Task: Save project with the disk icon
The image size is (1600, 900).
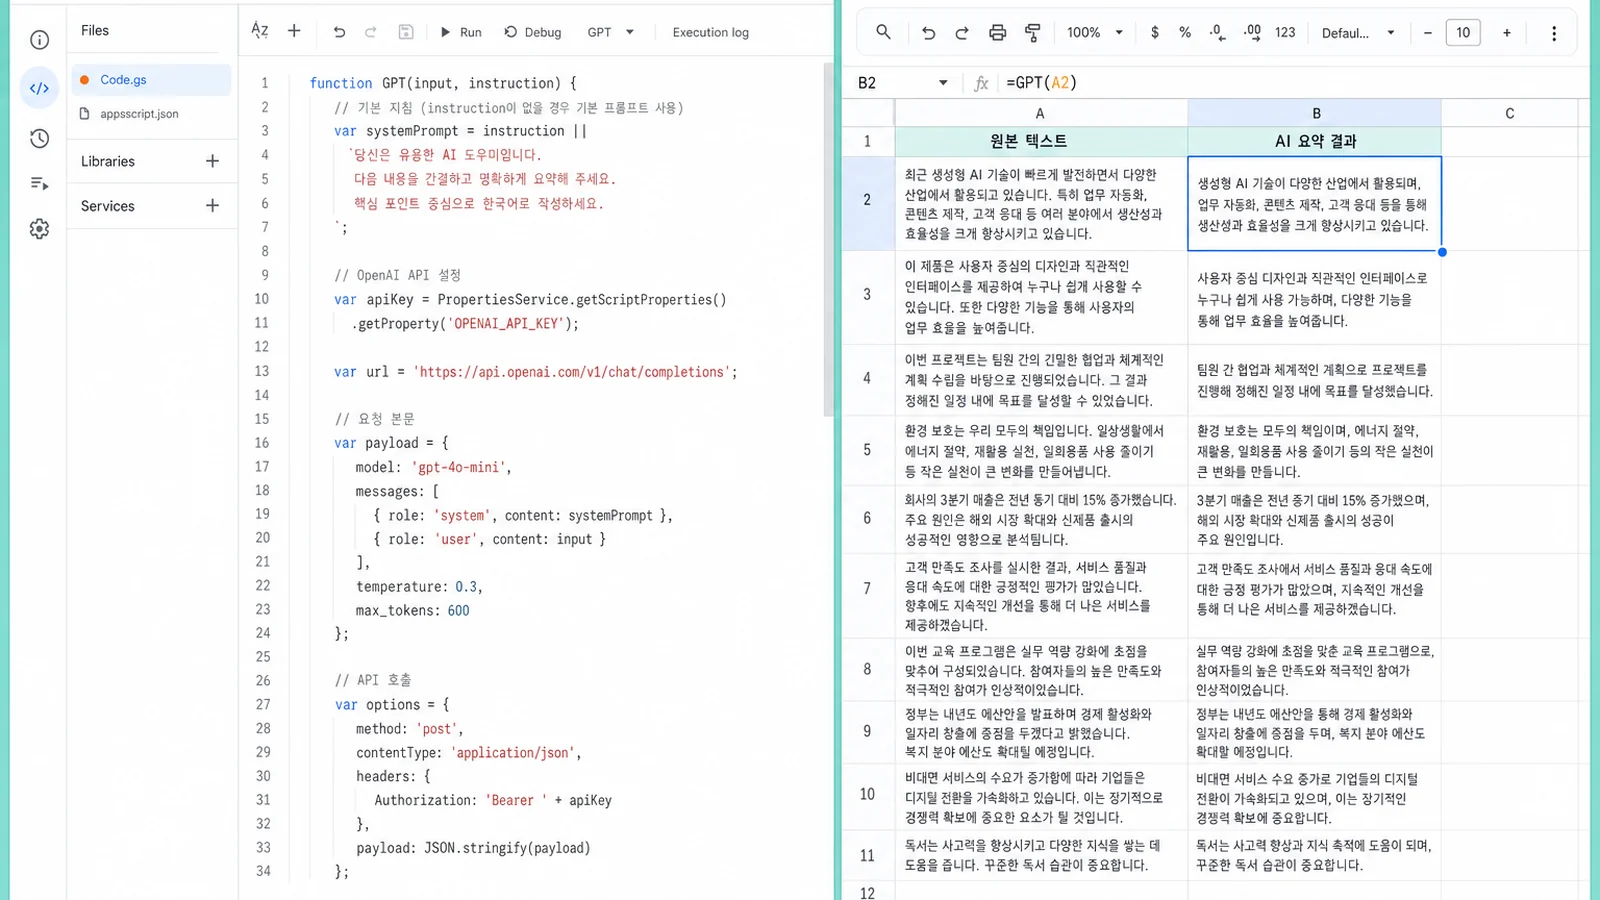Action: pos(406,32)
